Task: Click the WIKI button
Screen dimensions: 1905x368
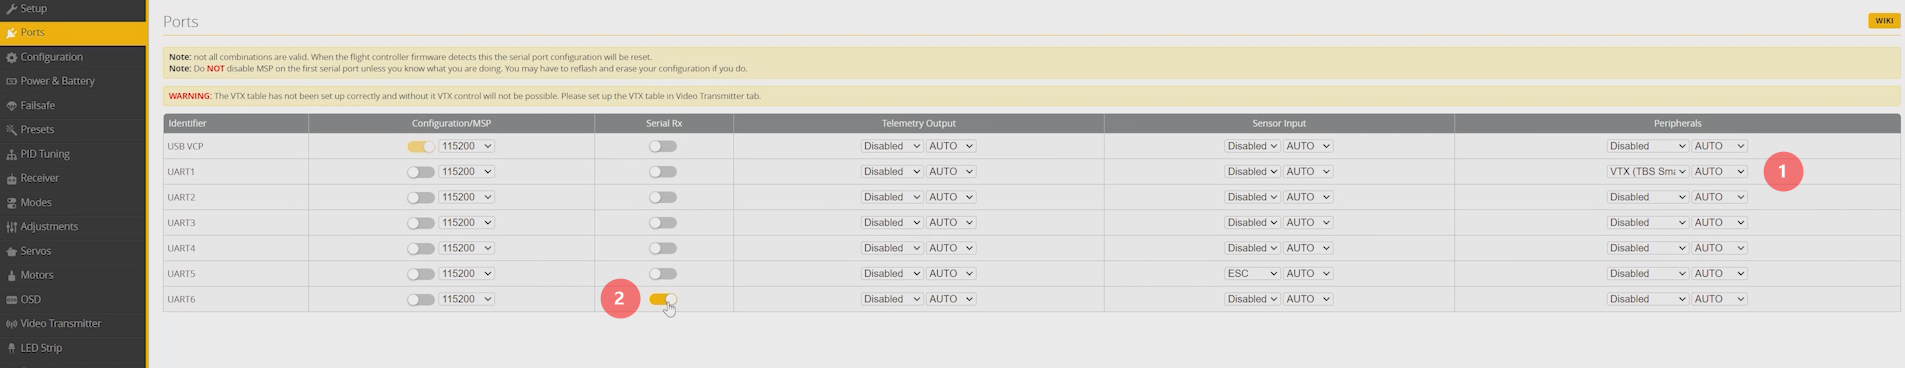Action: coord(1884,20)
